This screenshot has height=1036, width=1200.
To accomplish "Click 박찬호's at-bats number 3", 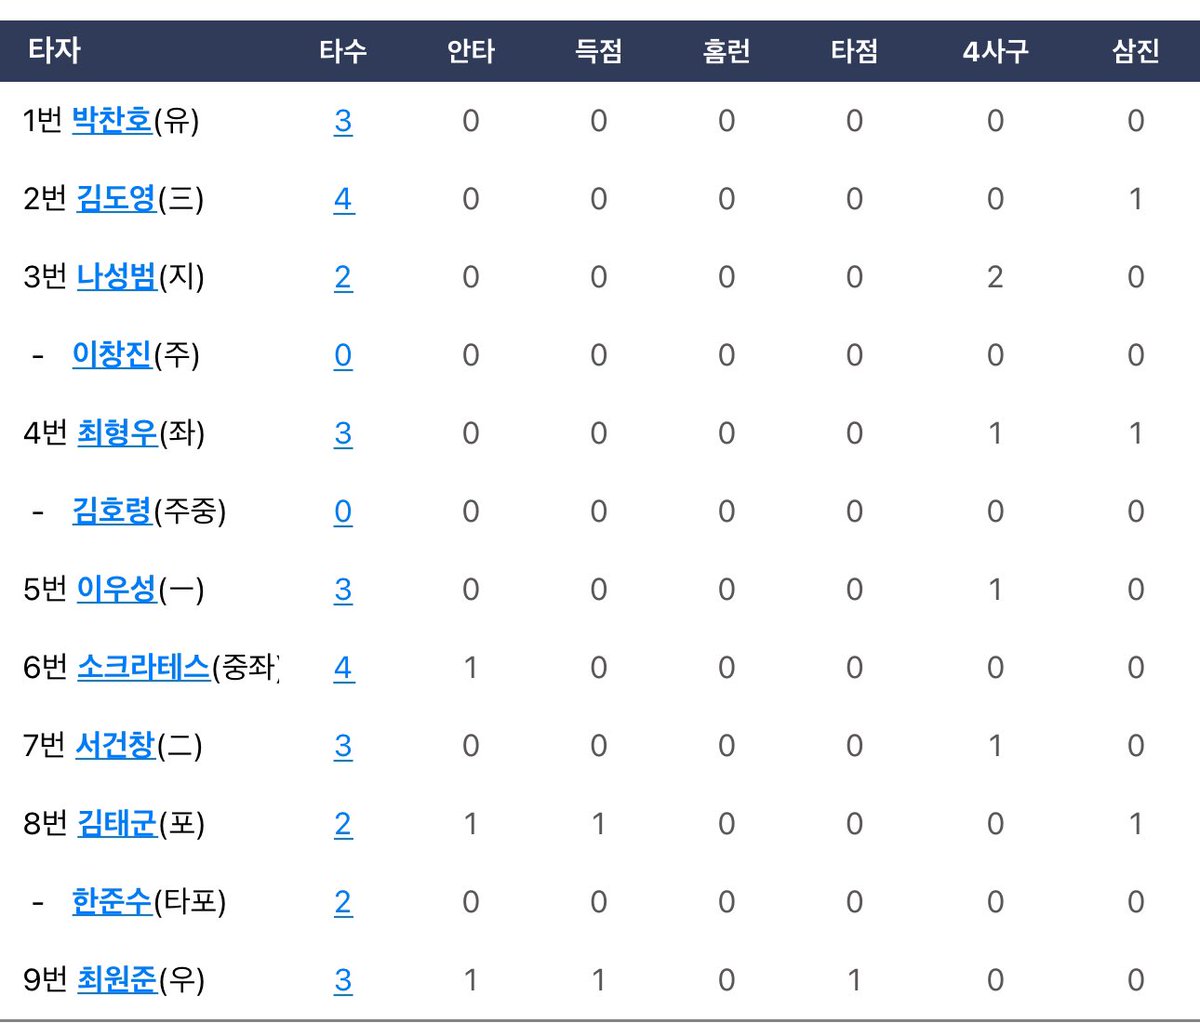I will click(343, 122).
